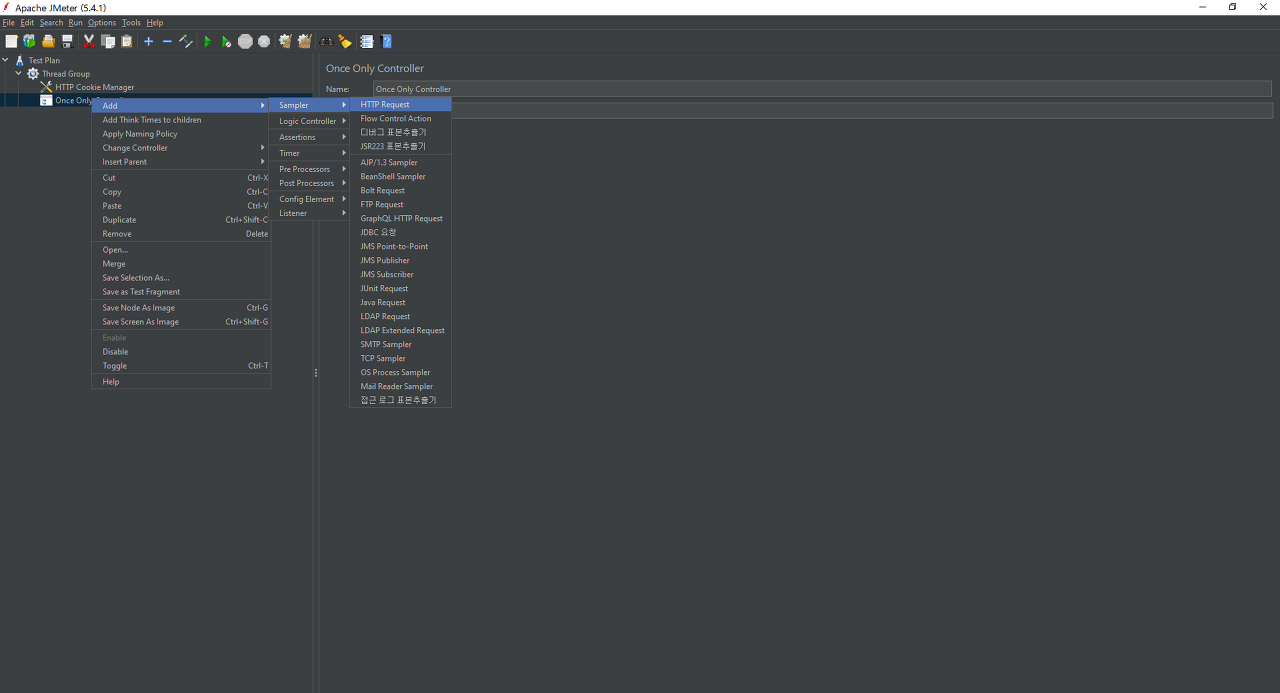Open the Options menu
The height and width of the screenshot is (693, 1280).
(x=102, y=22)
